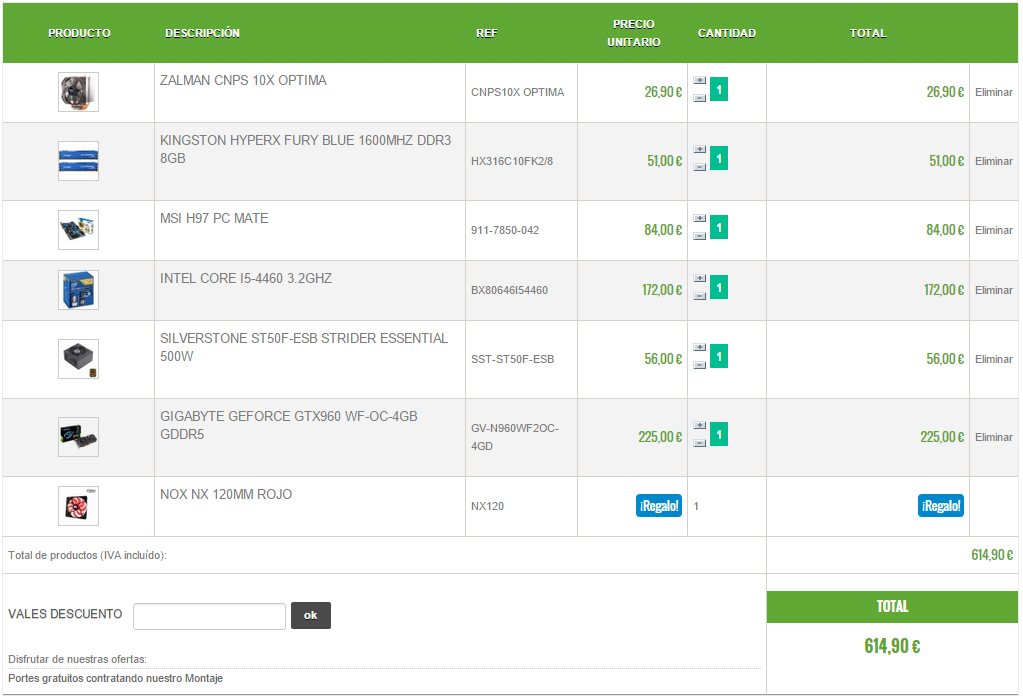Remove Kingston HyperX Fury with Eliminar

(994, 161)
